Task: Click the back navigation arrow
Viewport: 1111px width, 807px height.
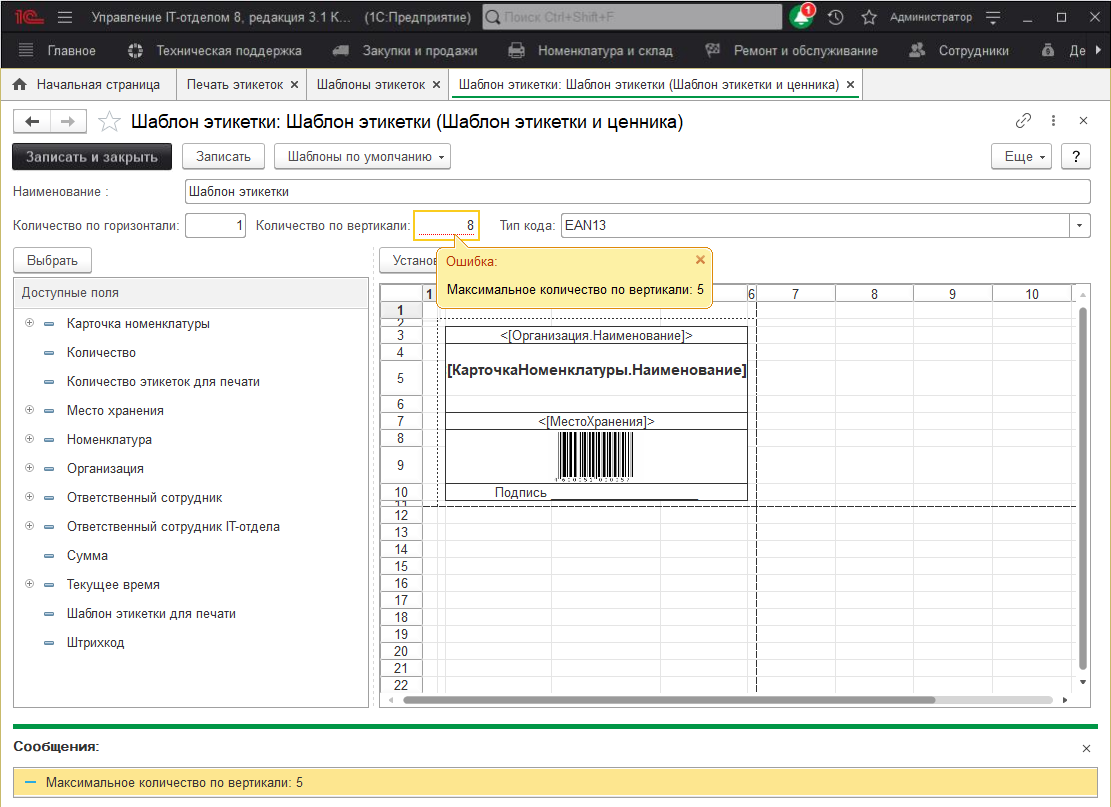Action: coord(32,122)
